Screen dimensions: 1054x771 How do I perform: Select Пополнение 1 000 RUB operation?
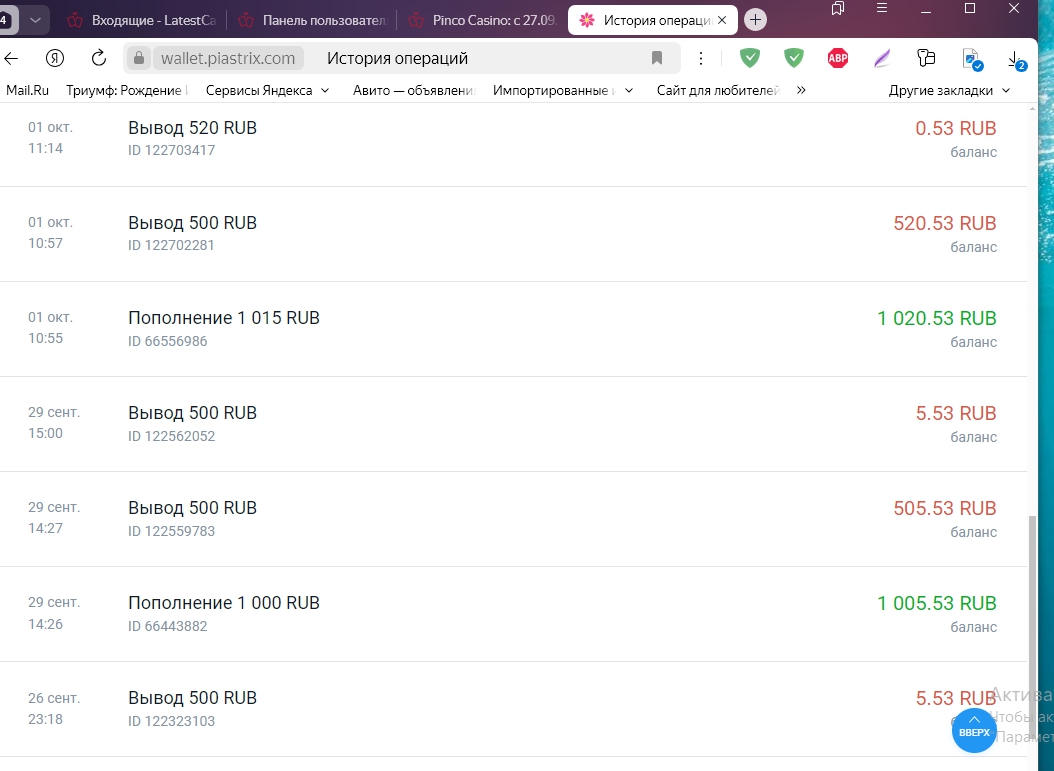(x=224, y=603)
